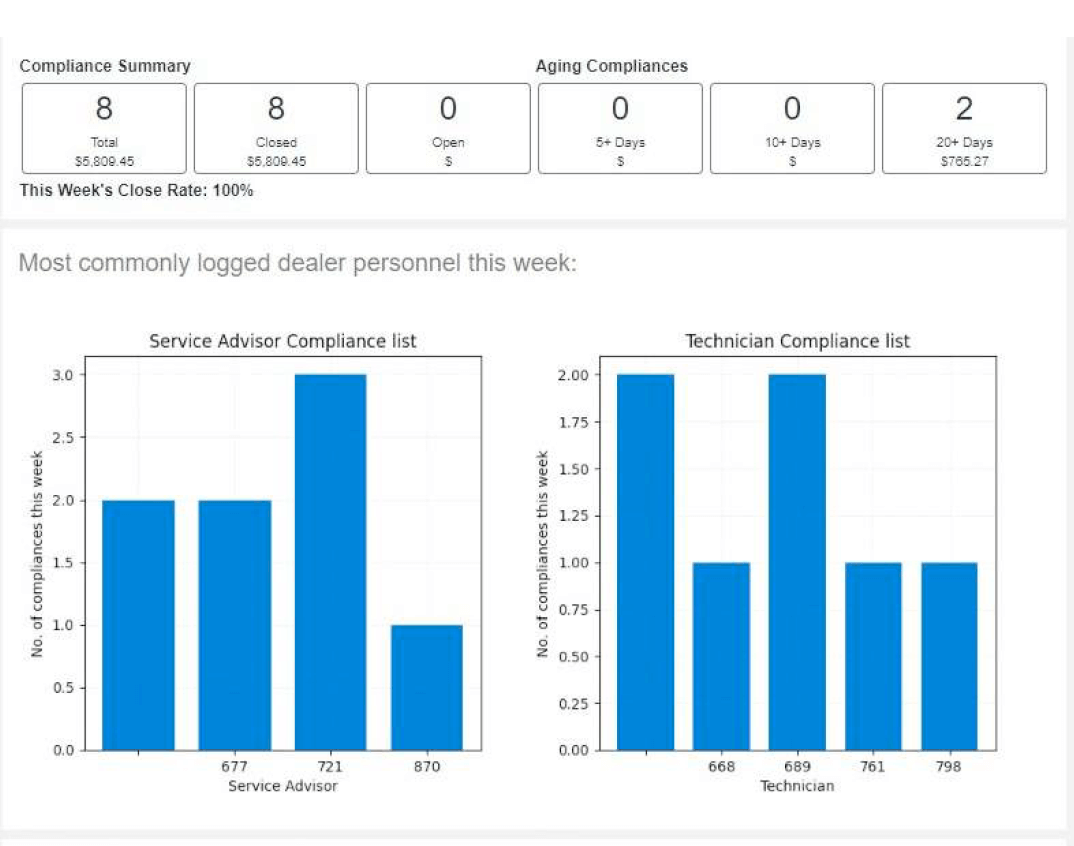Click the Technician 761 axis label

(x=872, y=766)
